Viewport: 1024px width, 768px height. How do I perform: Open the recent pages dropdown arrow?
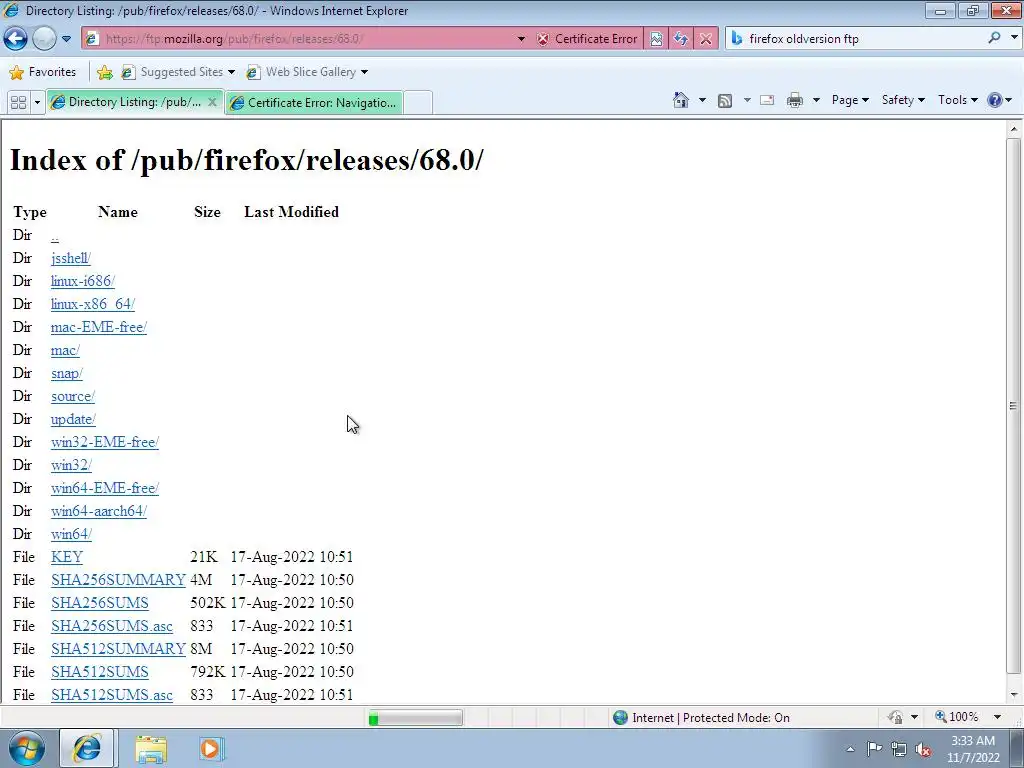pos(66,39)
